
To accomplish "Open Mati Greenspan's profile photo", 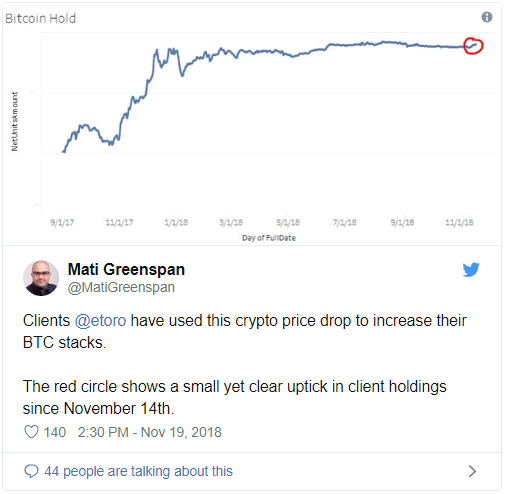I will pos(41,278).
